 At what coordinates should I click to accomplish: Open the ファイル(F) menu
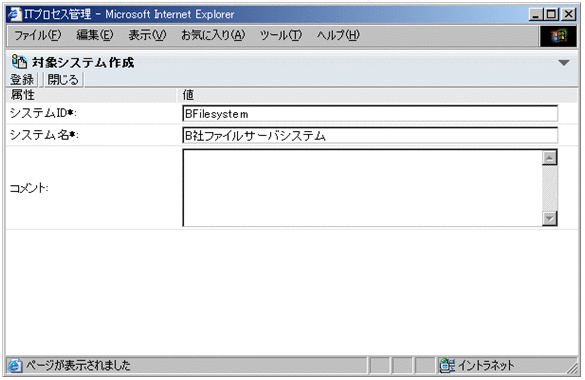(37, 35)
